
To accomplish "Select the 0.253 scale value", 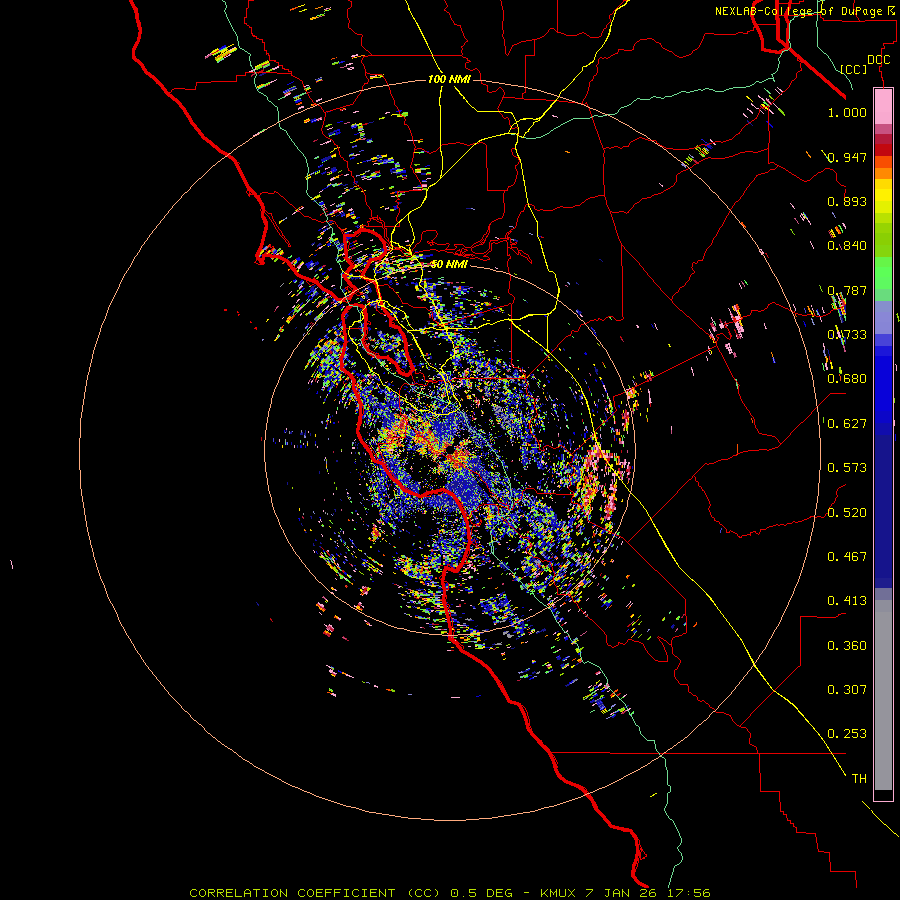I will click(x=847, y=734).
